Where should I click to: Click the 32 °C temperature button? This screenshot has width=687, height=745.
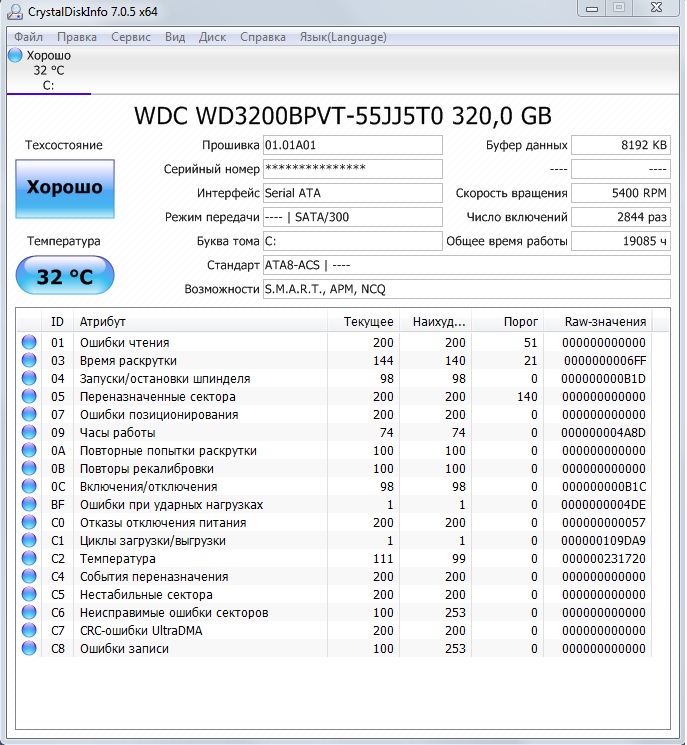point(64,277)
